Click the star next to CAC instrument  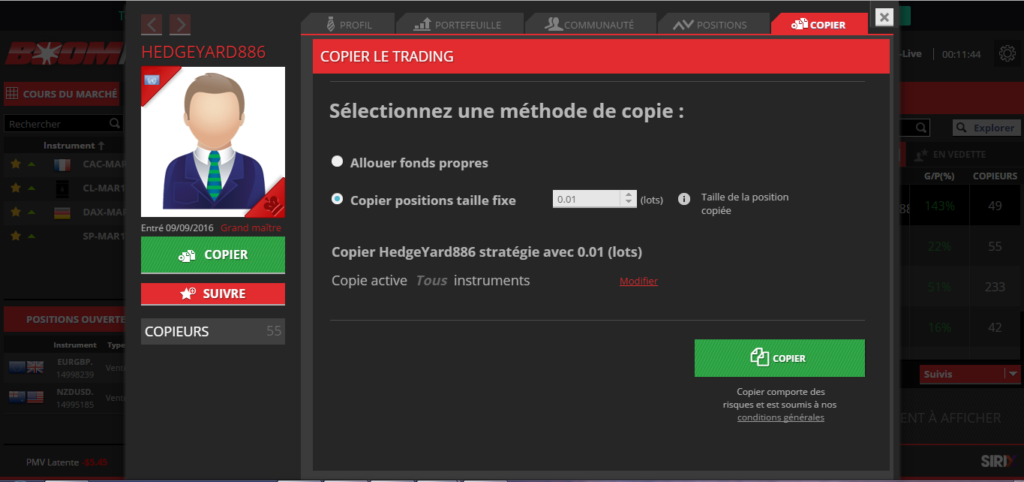pos(16,163)
